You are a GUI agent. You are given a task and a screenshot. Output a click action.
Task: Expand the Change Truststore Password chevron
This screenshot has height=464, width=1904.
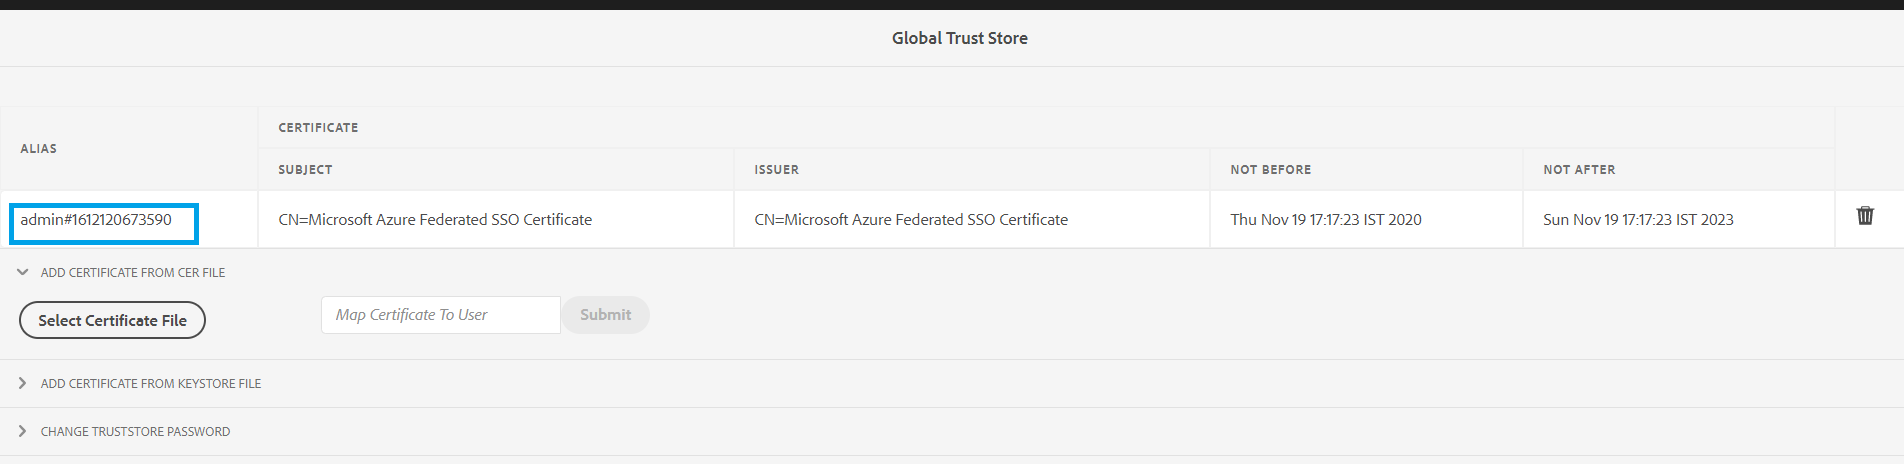tap(22, 431)
